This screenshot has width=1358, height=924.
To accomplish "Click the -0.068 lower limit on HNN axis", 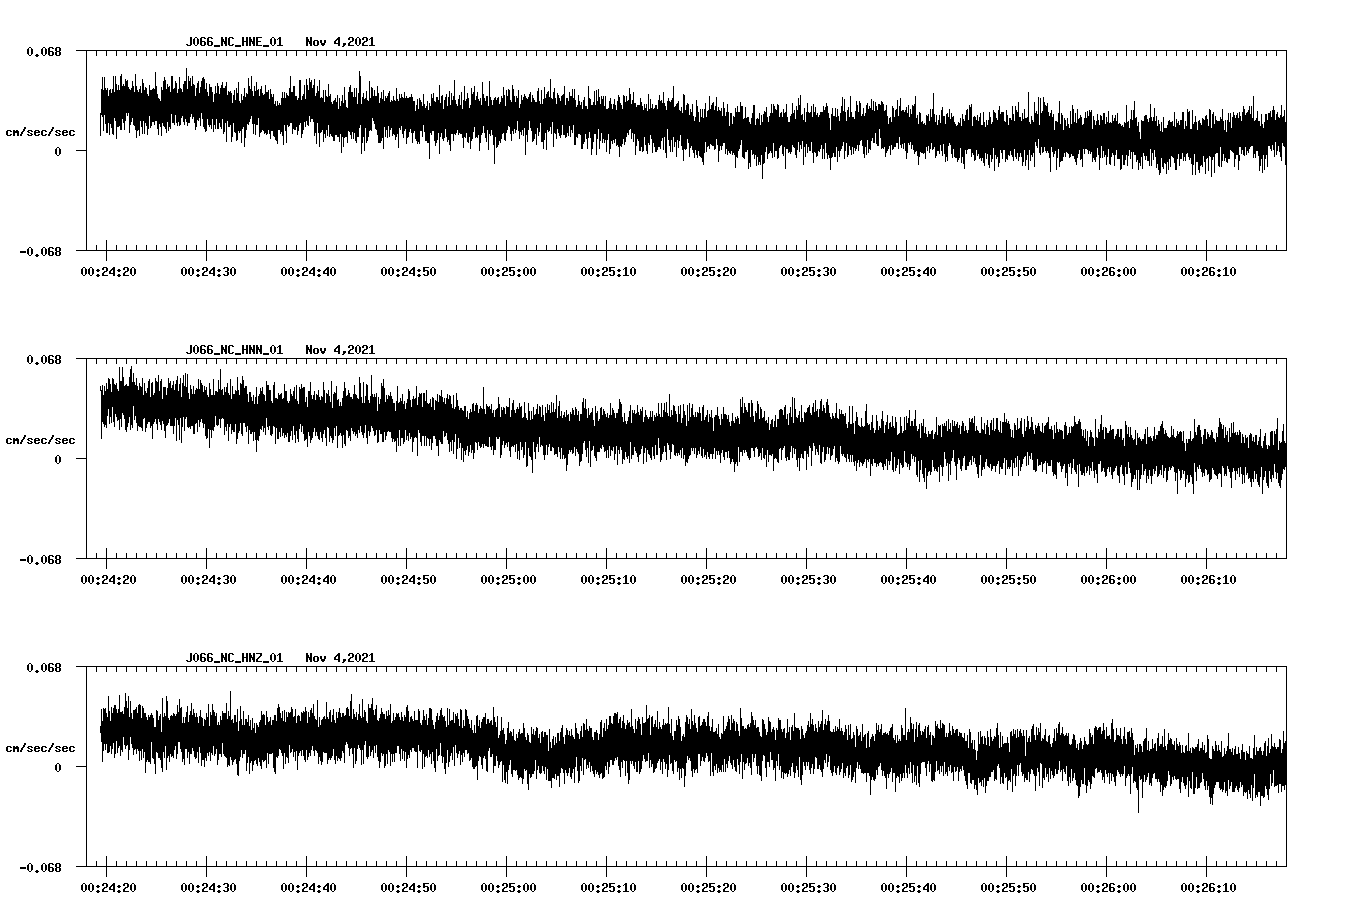I will [40, 560].
